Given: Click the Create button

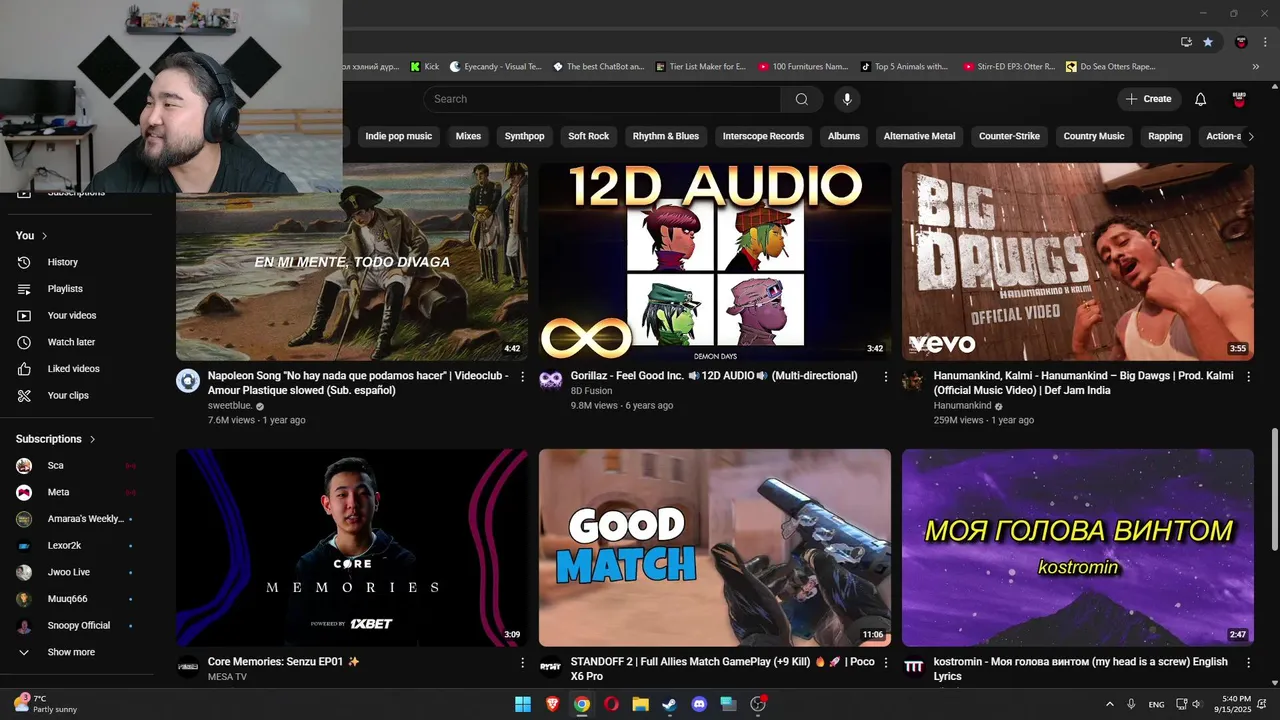Looking at the screenshot, I should (x=1148, y=99).
